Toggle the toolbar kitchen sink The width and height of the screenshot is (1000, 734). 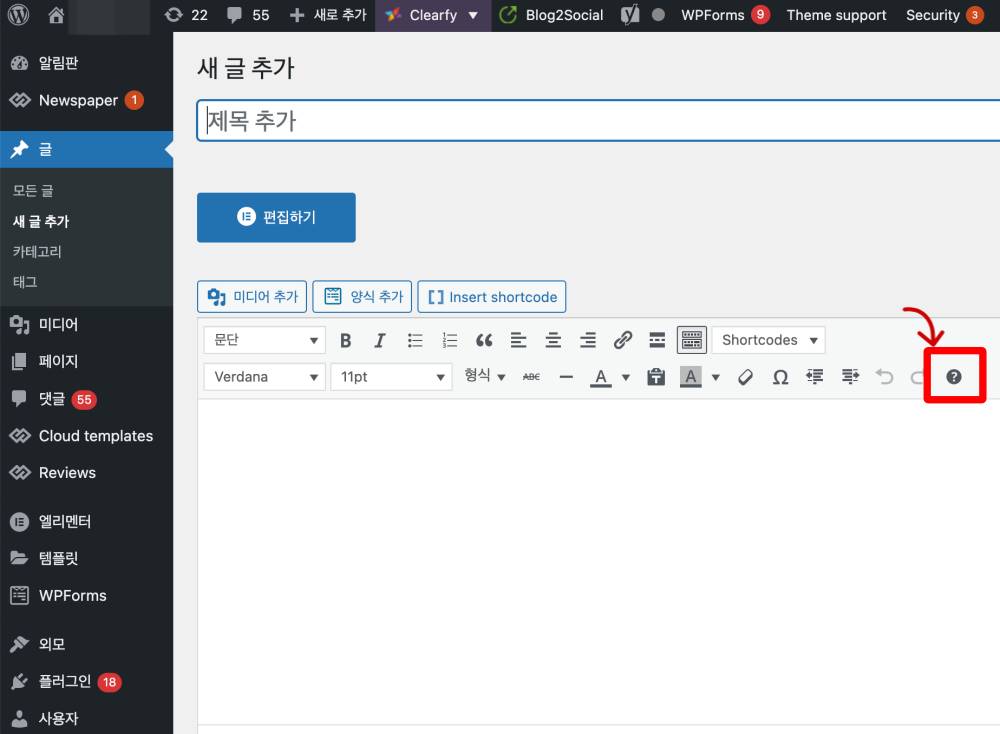coord(691,340)
